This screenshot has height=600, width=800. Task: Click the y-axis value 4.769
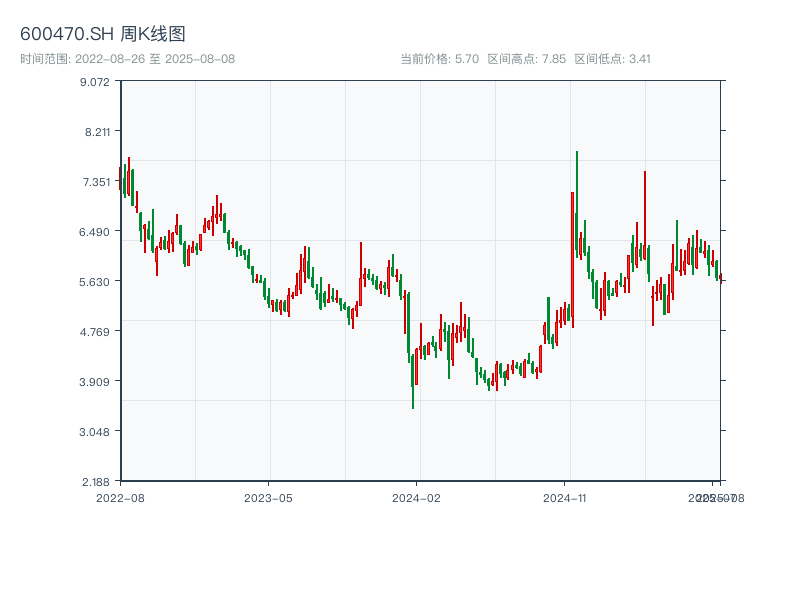coord(94,332)
